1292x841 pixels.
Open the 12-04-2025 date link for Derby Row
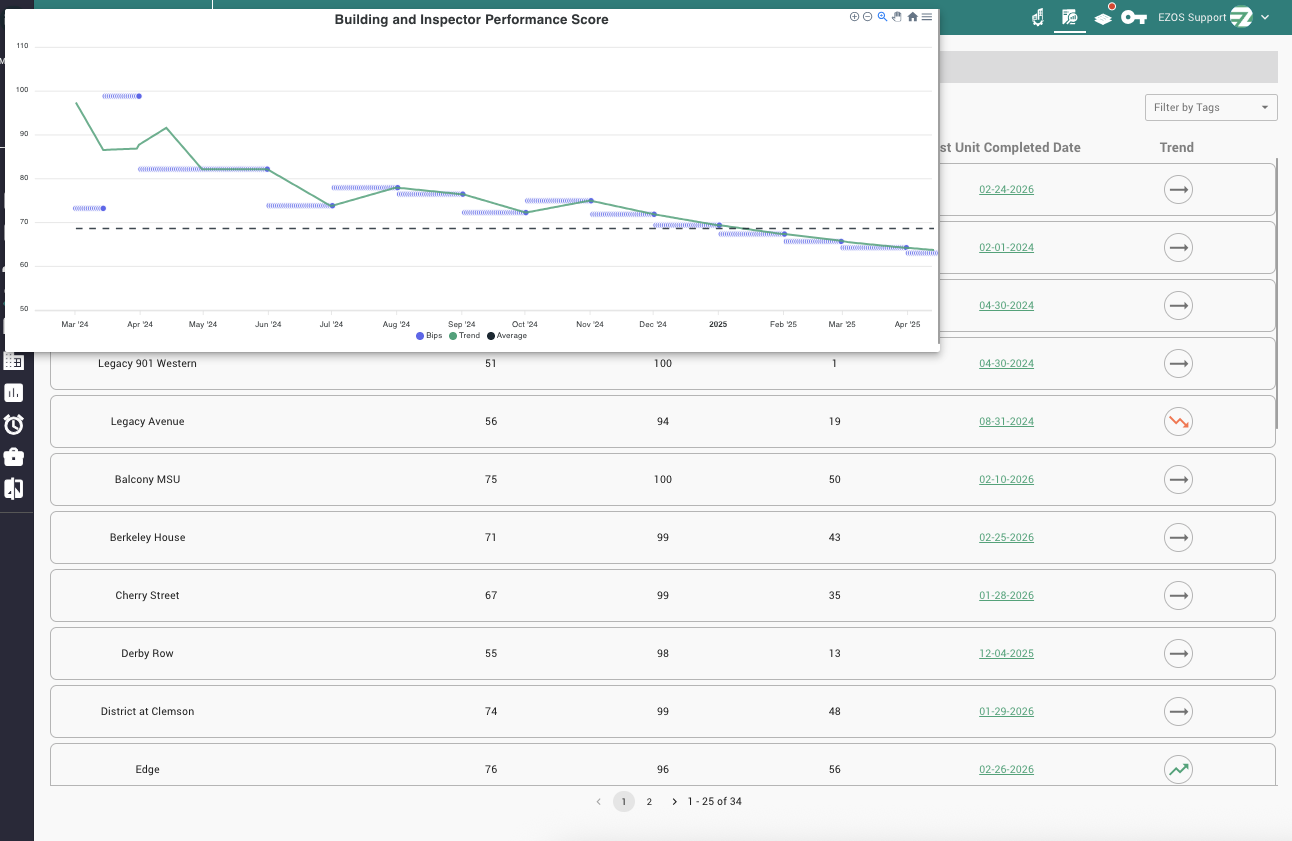pyautogui.click(x=1007, y=654)
